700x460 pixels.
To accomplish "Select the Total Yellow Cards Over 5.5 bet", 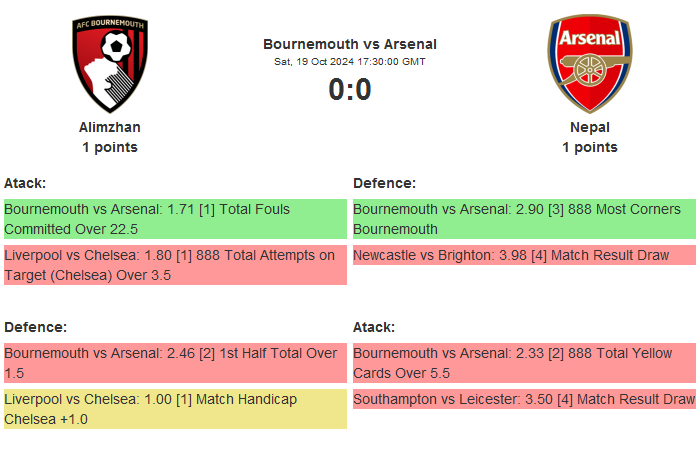I will coord(524,363).
